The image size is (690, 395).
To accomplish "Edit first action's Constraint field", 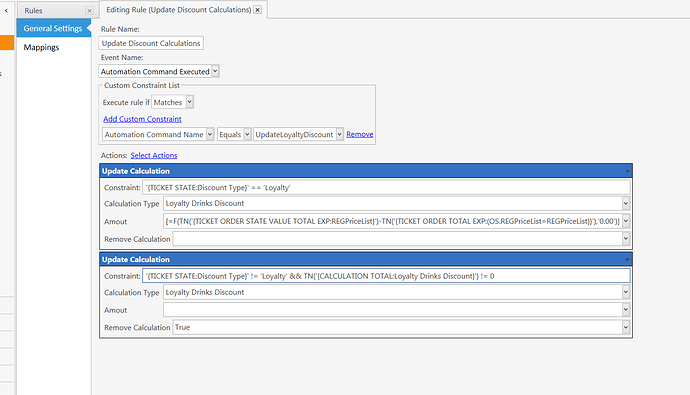I will 386,187.
